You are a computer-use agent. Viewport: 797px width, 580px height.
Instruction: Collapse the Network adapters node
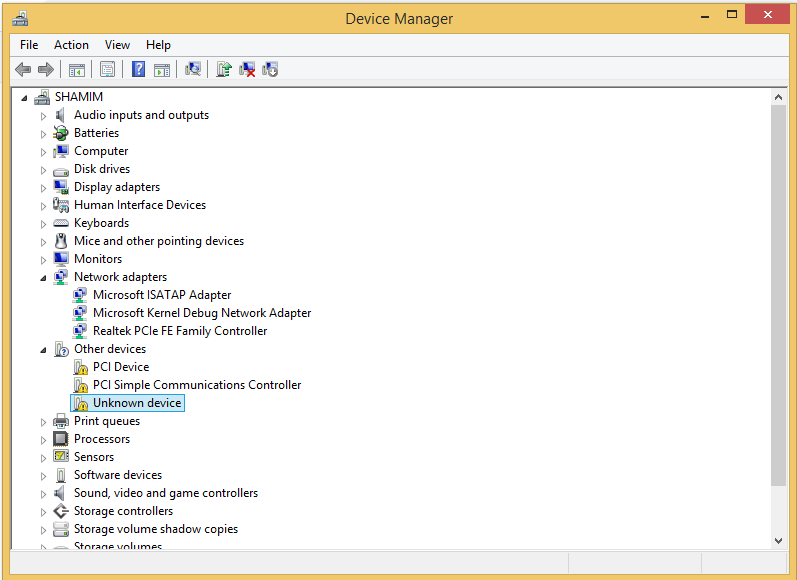[x=43, y=278]
